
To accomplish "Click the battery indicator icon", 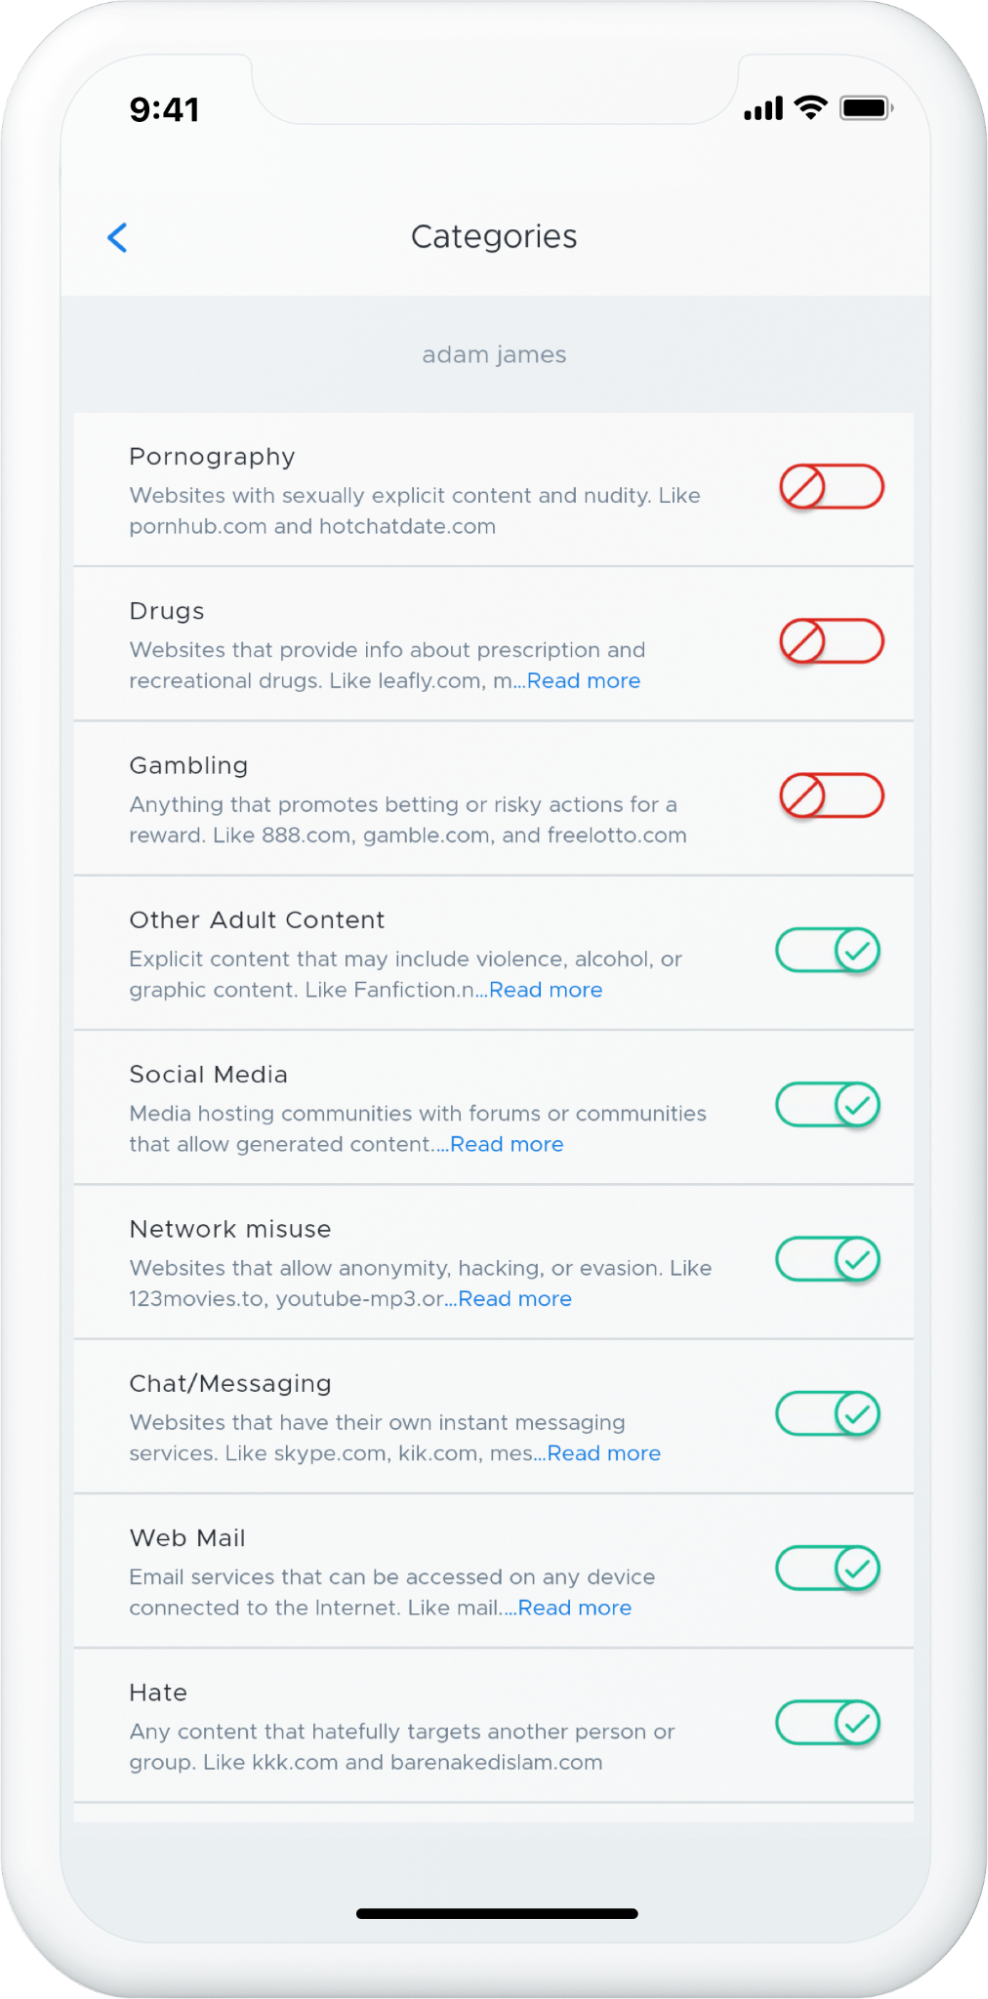I will pos(866,108).
